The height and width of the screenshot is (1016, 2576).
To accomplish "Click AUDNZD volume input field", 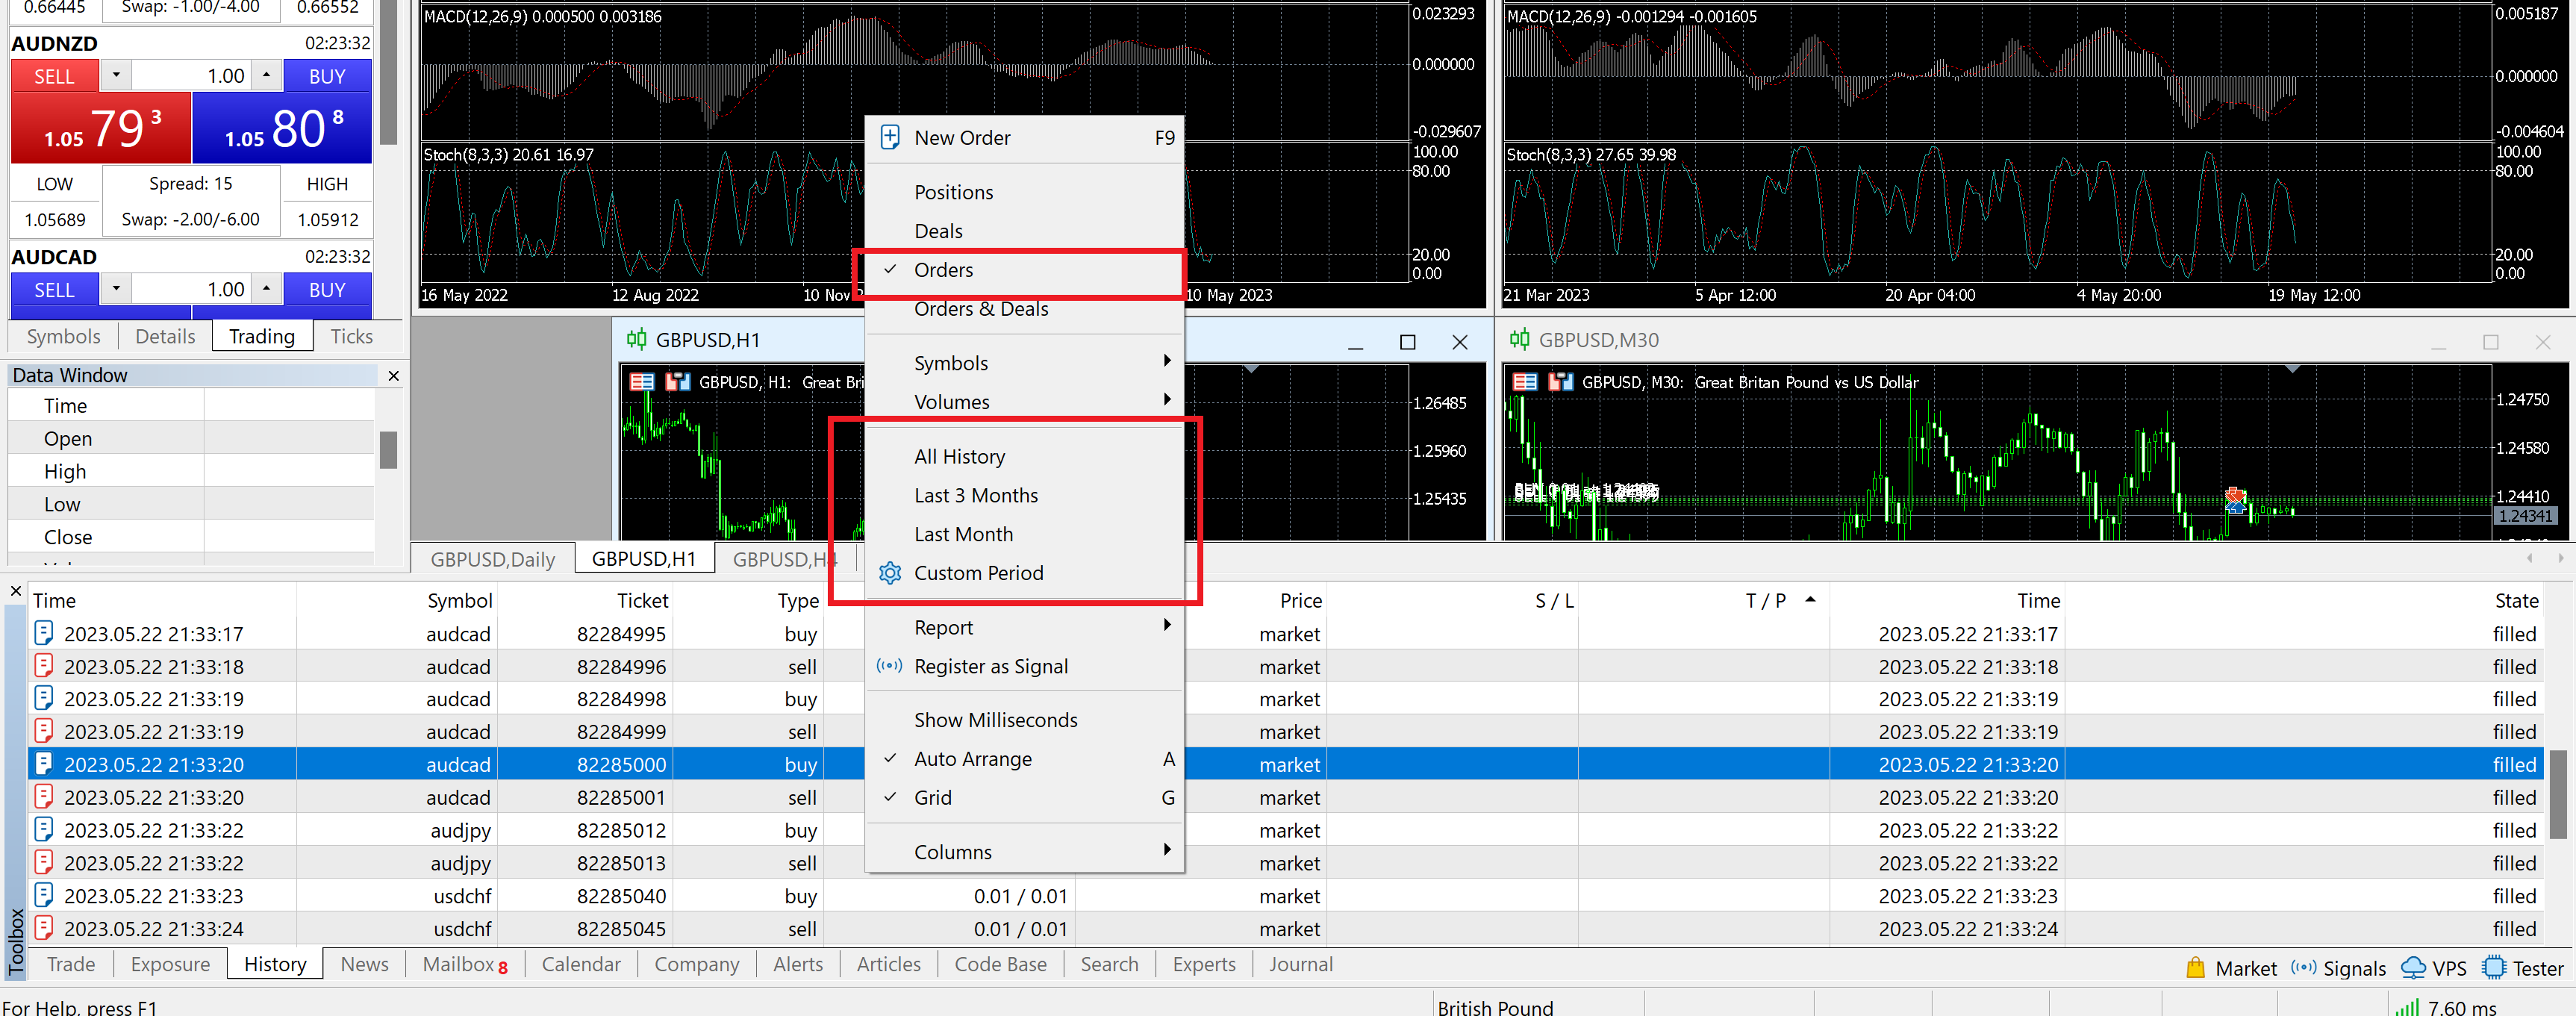I will click(x=190, y=76).
